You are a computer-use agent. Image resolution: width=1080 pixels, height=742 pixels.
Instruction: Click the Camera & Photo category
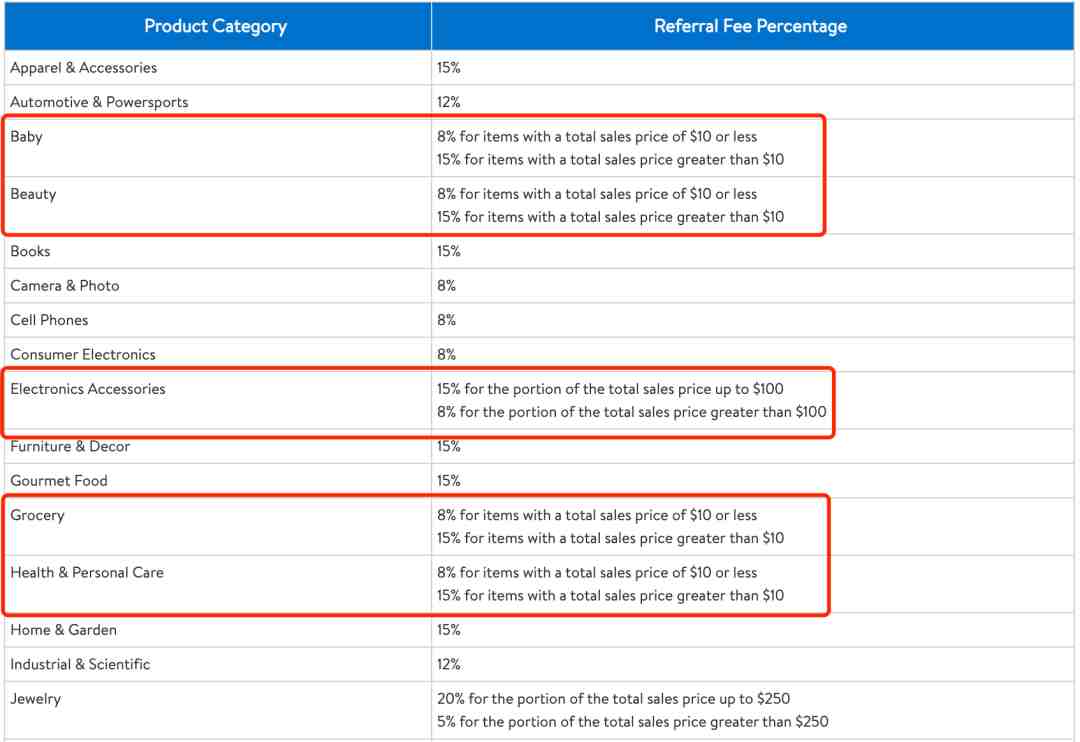click(x=65, y=286)
